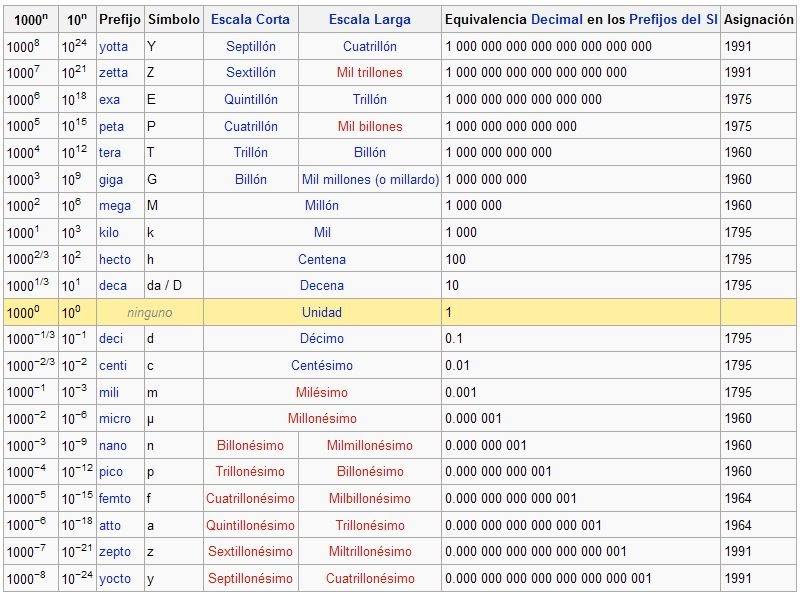
Task: Open the mega prefix link
Action: coord(115,206)
